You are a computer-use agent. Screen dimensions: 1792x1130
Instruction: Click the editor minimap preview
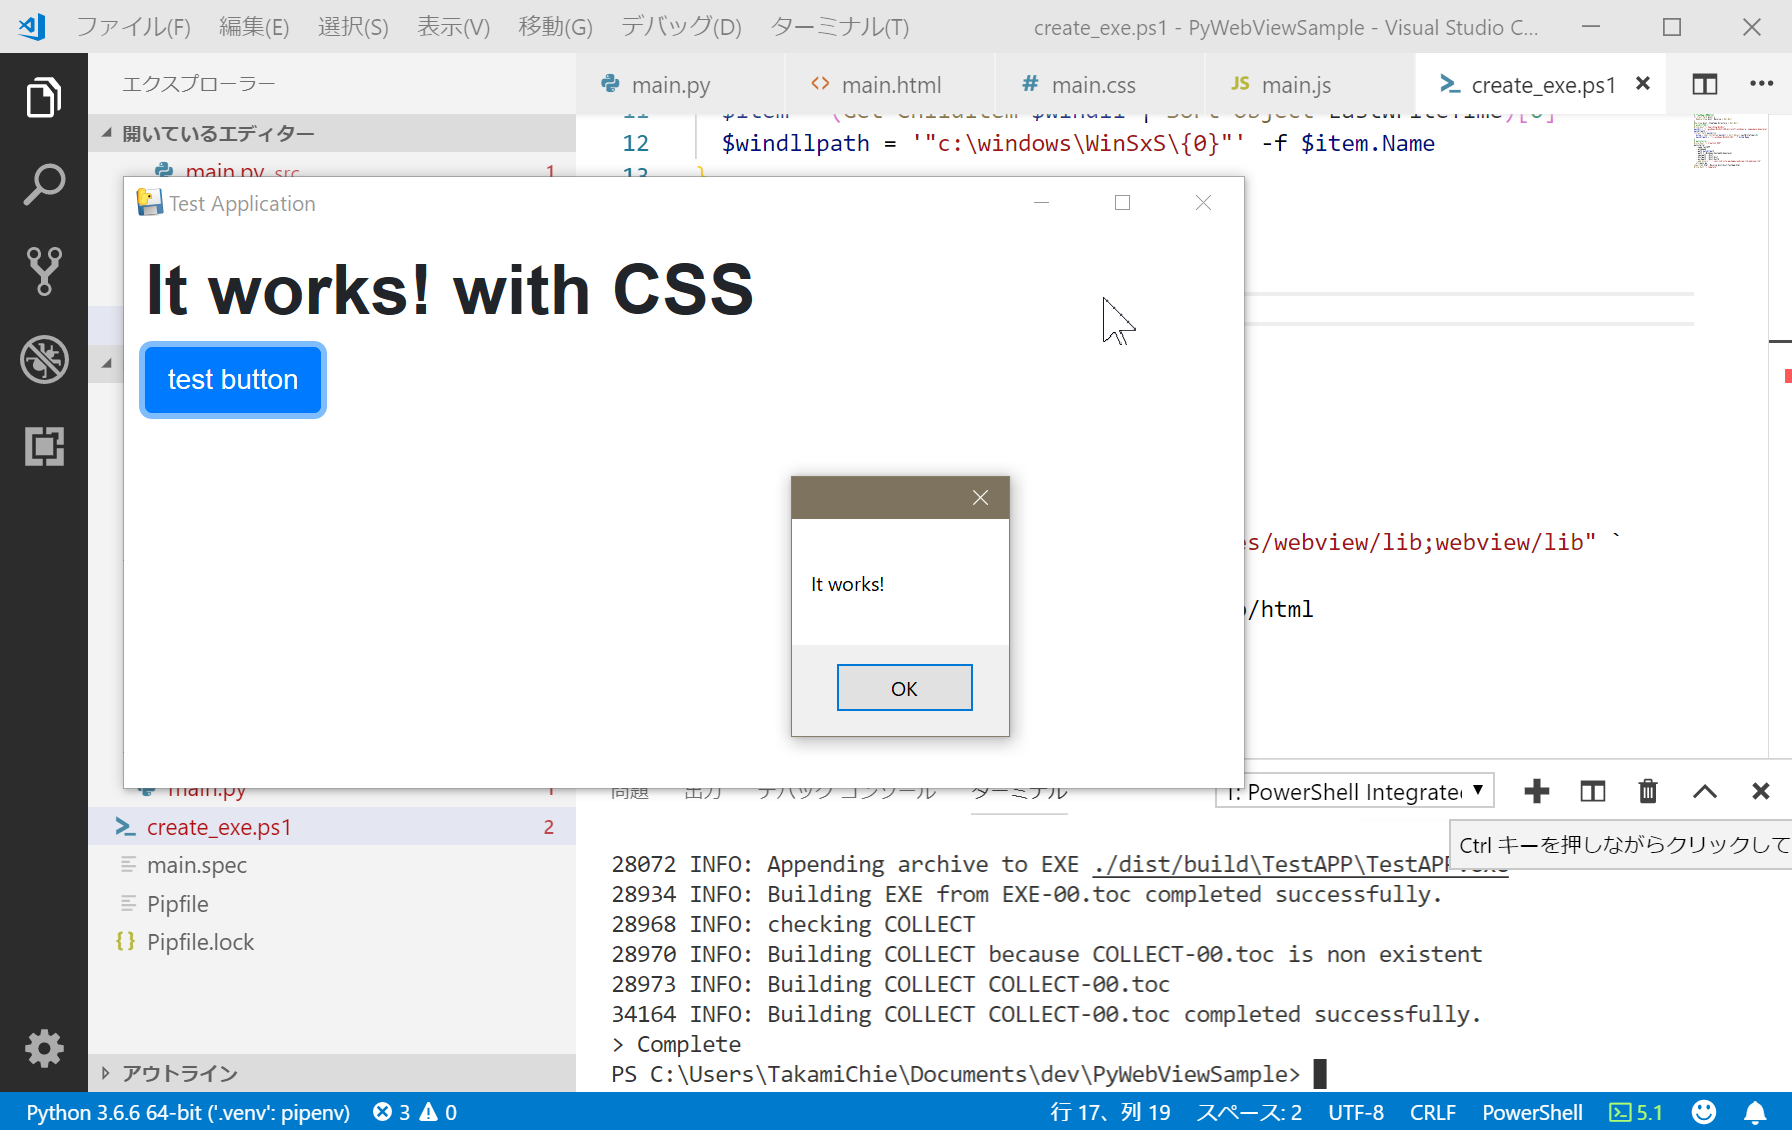1728,141
